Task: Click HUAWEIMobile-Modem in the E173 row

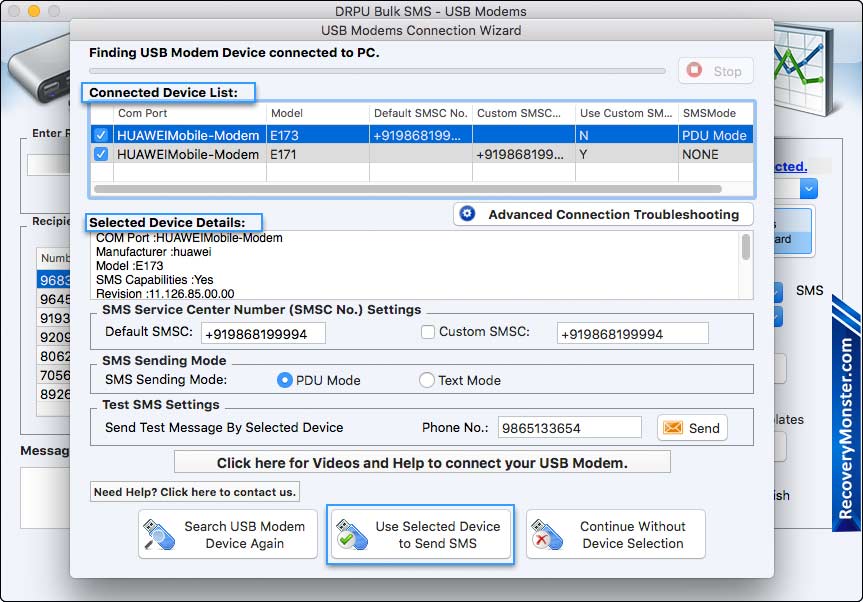Action: point(188,135)
